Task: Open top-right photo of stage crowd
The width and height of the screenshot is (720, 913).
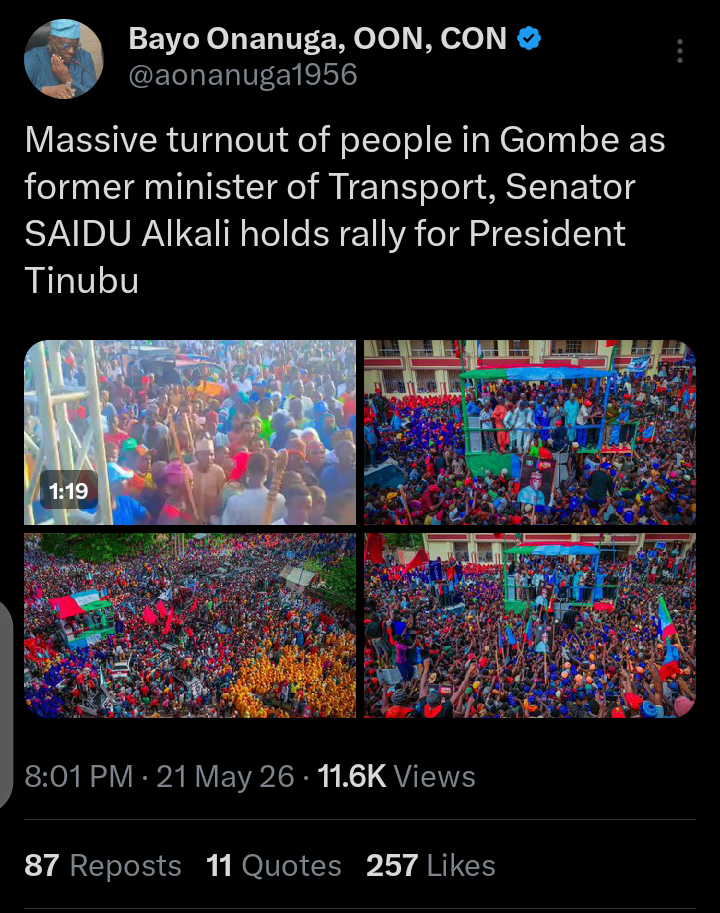Action: click(x=530, y=432)
